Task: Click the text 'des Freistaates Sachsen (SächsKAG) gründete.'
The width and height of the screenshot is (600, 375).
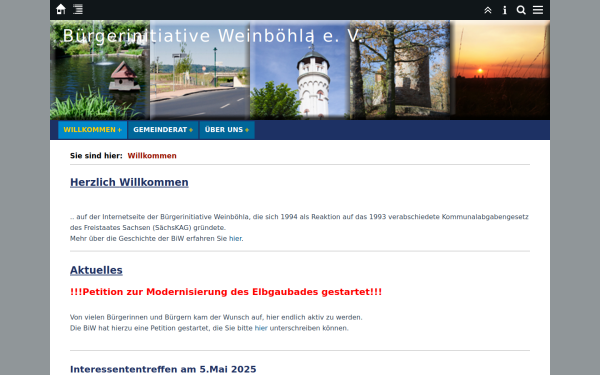Action: (148, 228)
